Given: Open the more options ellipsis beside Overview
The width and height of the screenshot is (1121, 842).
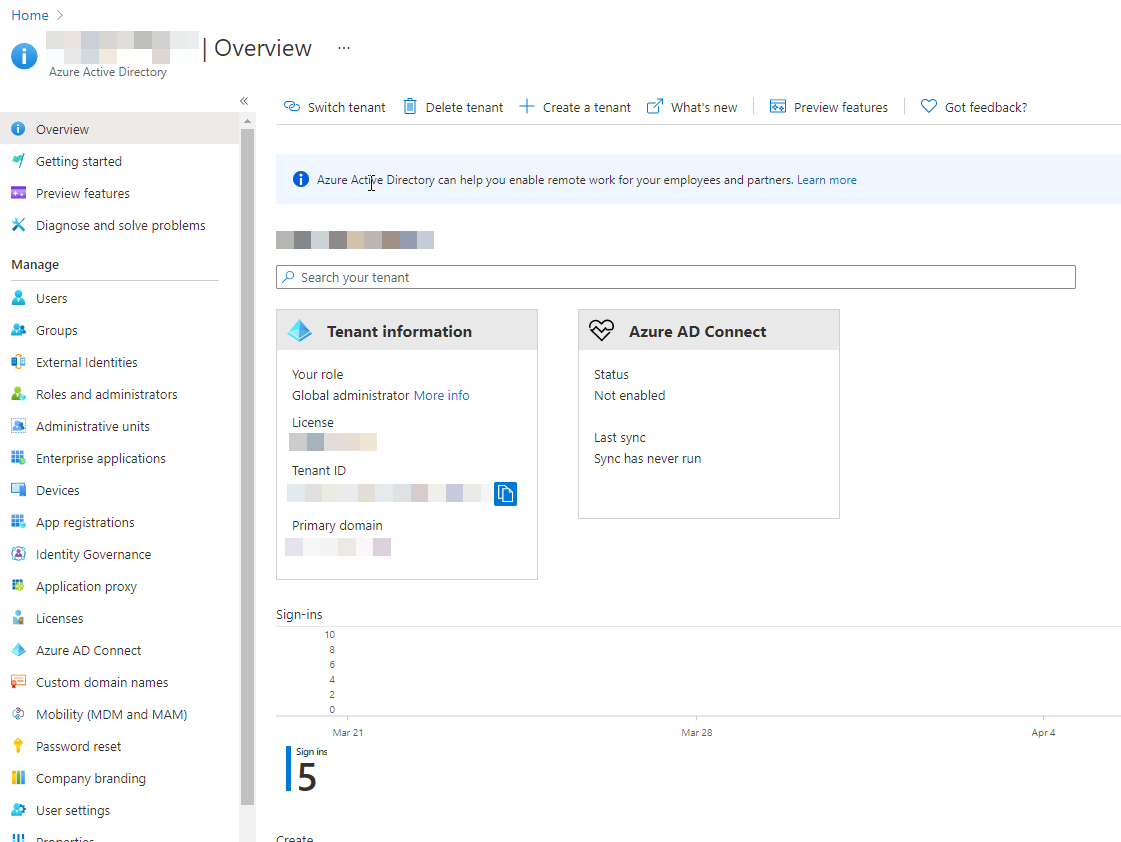Looking at the screenshot, I should click(x=344, y=48).
